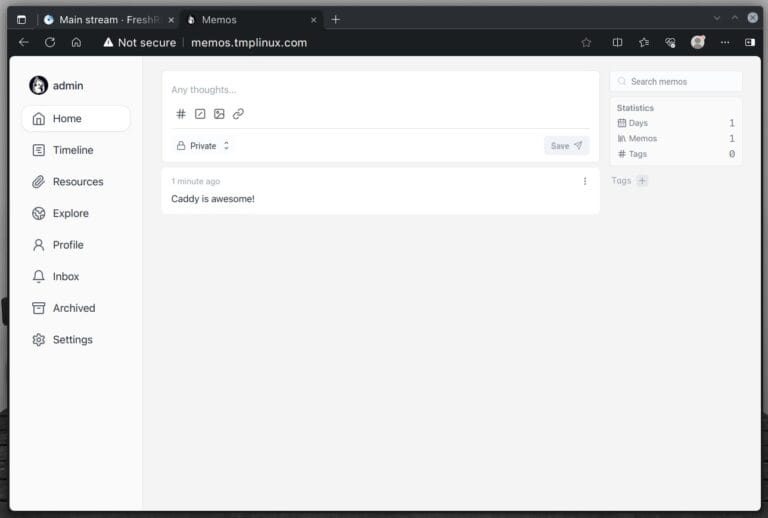Open Timeline in the sidebar

[x=72, y=150]
